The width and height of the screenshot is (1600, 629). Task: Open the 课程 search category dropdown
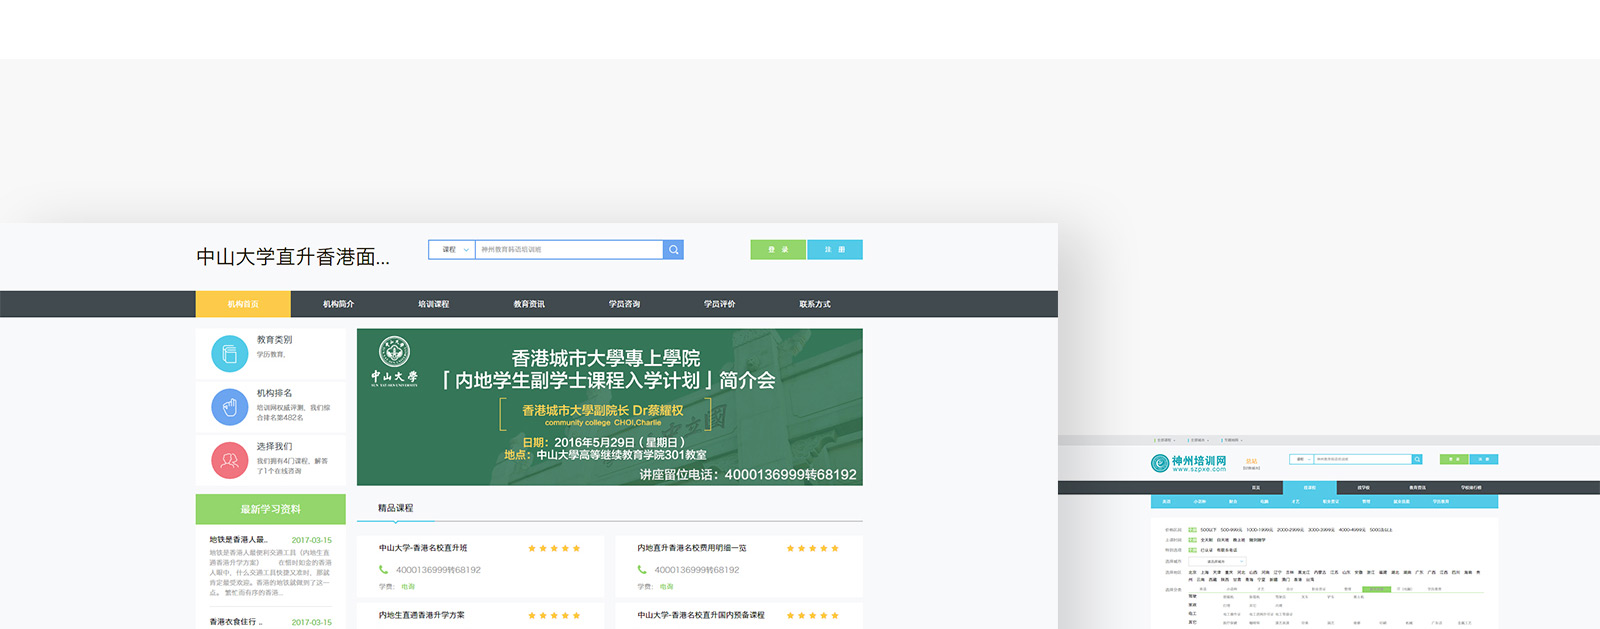coord(451,250)
